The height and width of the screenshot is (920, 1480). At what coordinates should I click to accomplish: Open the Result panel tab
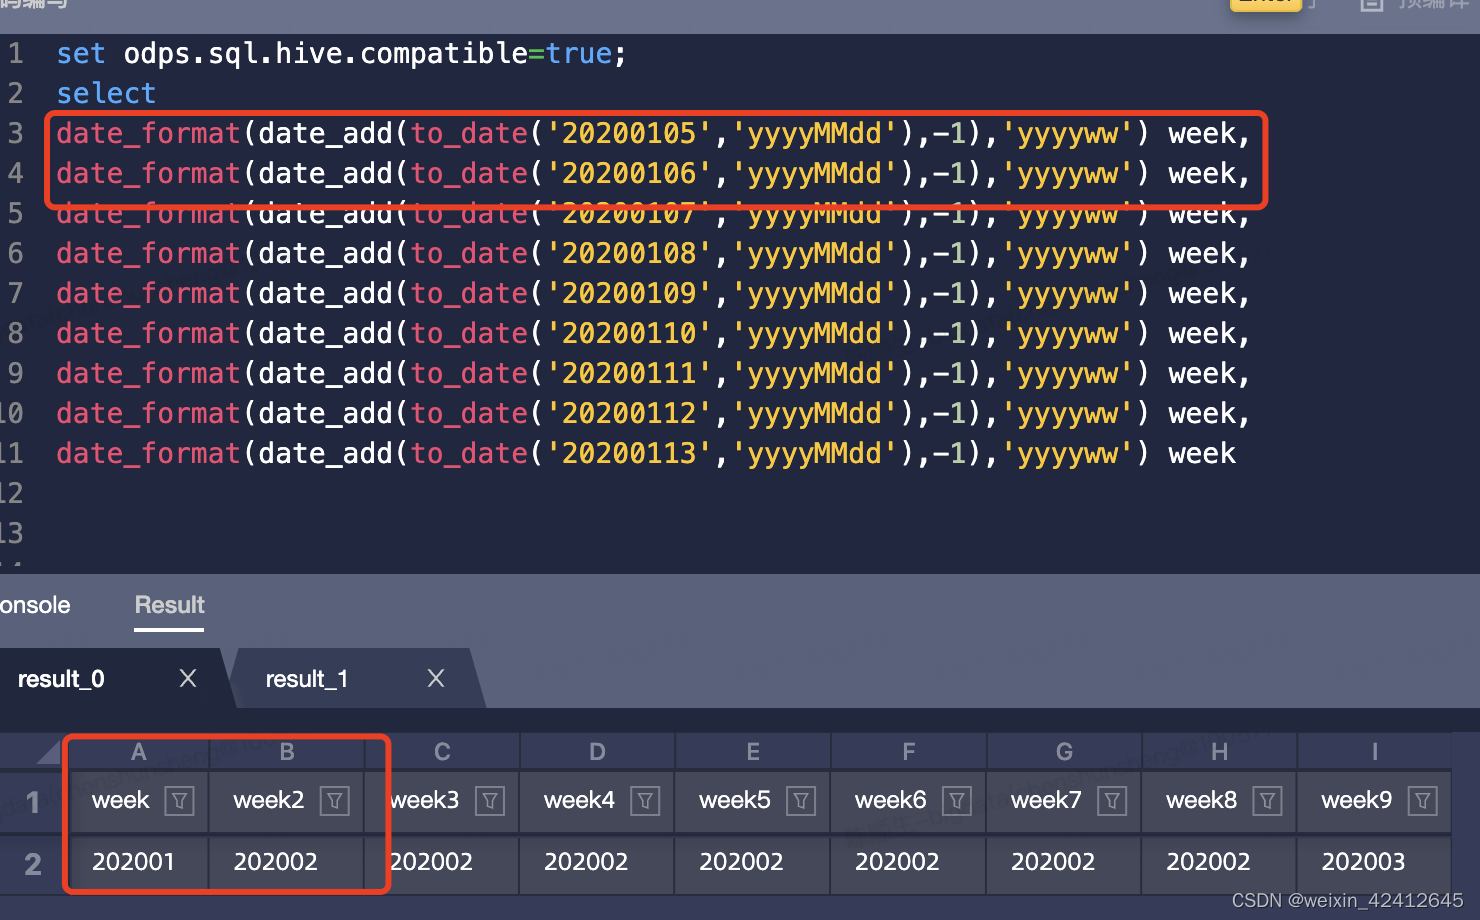(x=169, y=605)
